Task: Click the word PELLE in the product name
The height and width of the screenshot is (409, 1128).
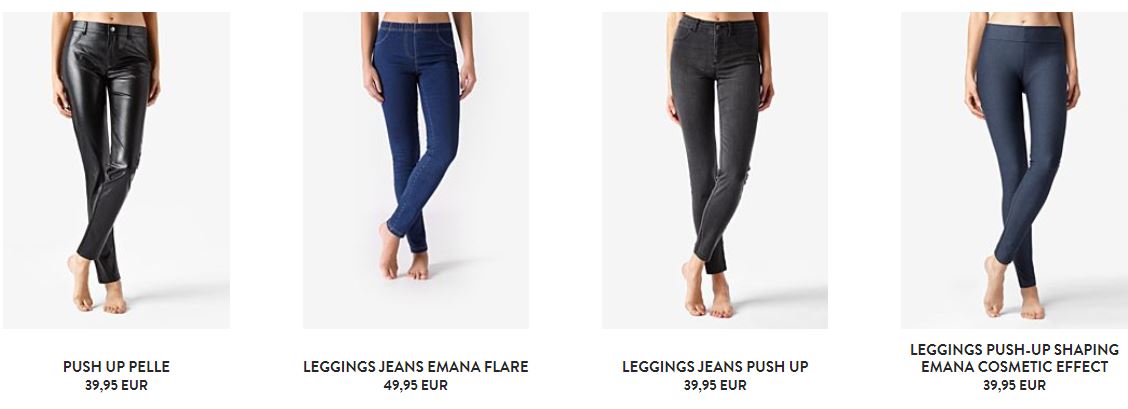Action: coord(149,367)
